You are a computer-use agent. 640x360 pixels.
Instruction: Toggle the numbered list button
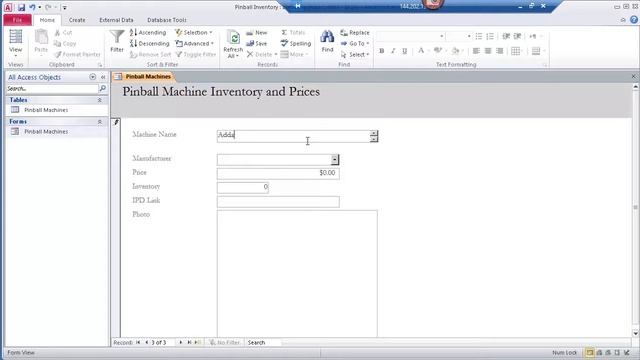490,36
